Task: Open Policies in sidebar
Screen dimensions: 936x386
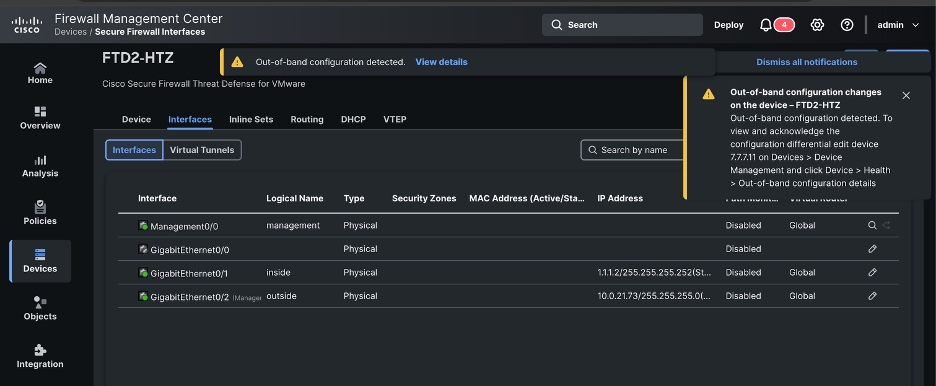Action: [40, 214]
